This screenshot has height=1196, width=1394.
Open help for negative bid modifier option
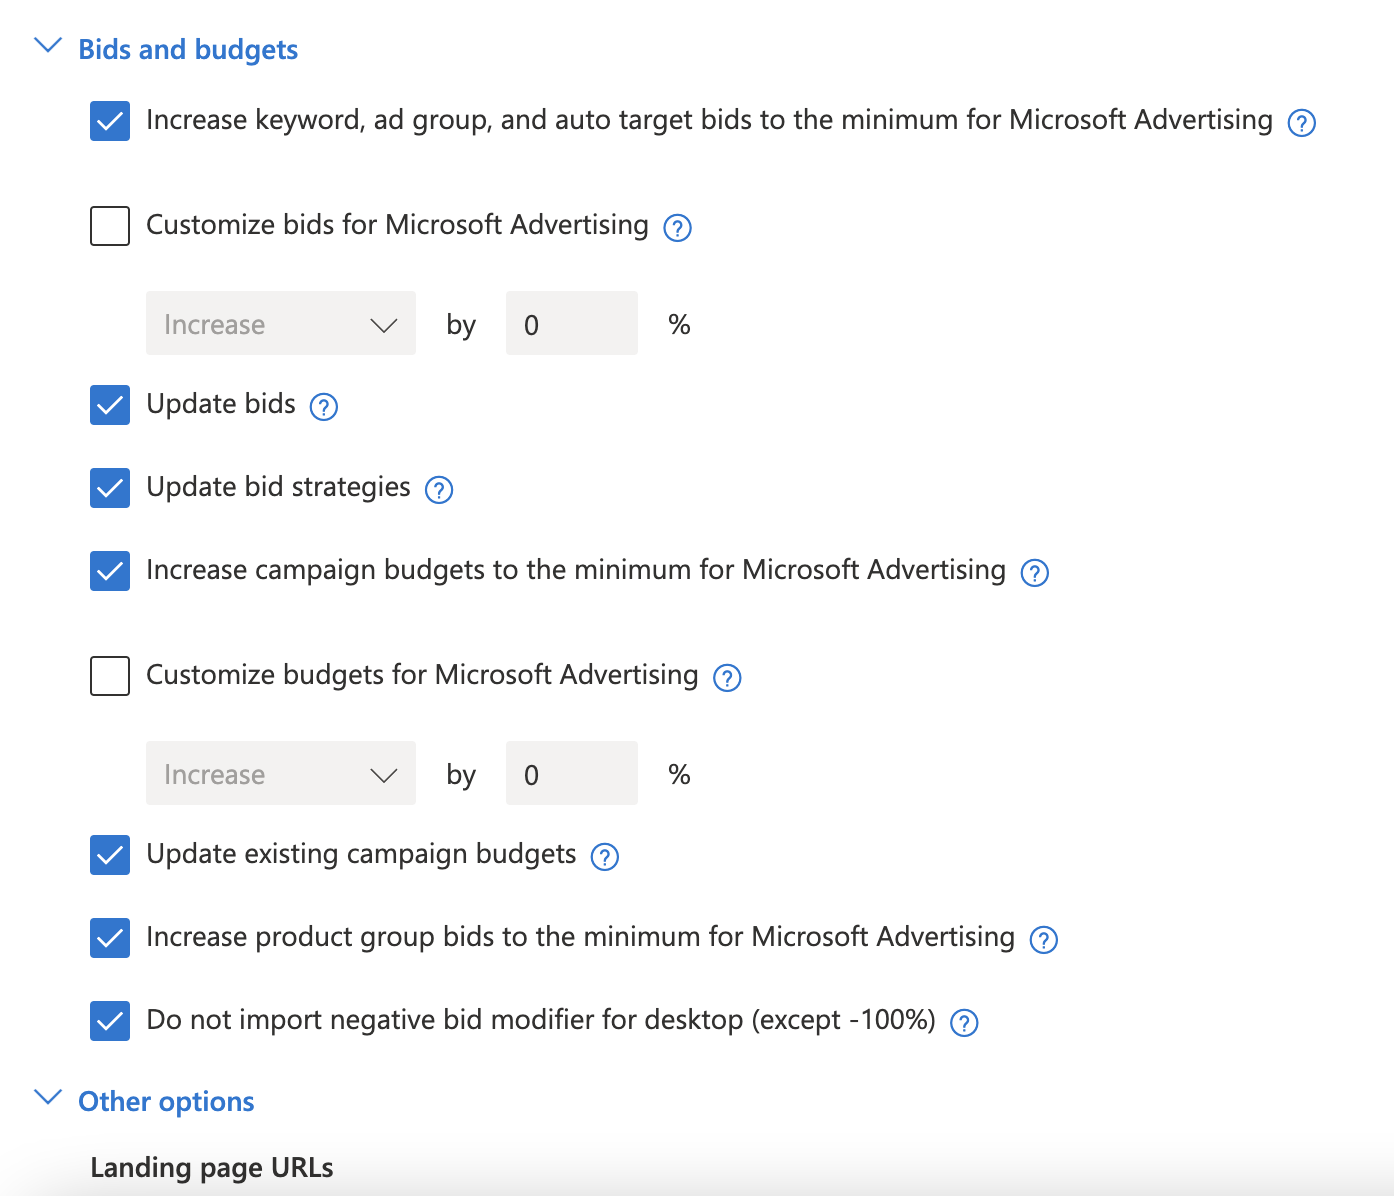pyautogui.click(x=963, y=1023)
